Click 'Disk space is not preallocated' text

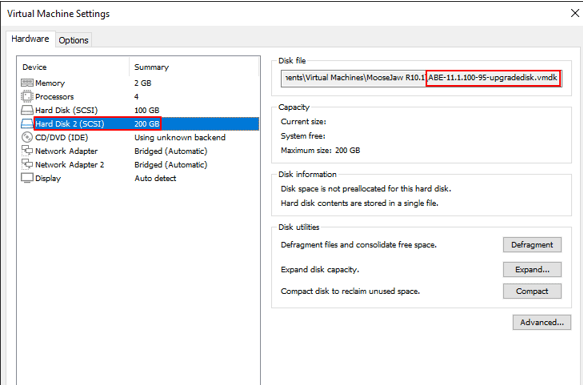point(366,189)
